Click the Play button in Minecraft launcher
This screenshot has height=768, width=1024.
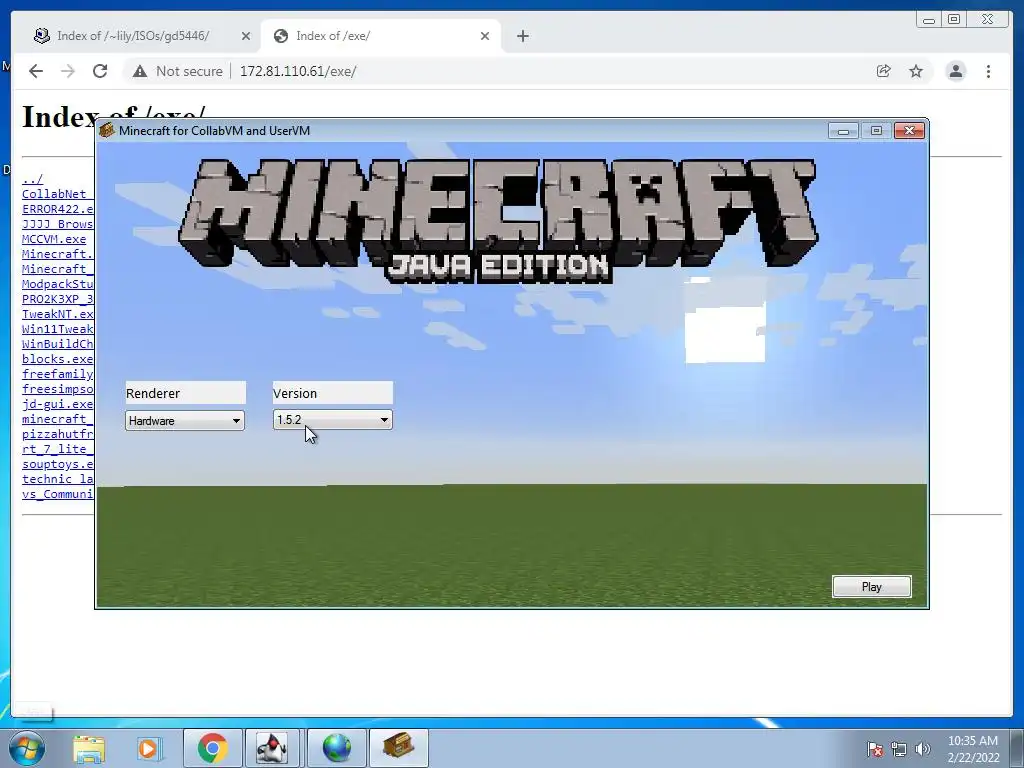pyautogui.click(x=871, y=586)
